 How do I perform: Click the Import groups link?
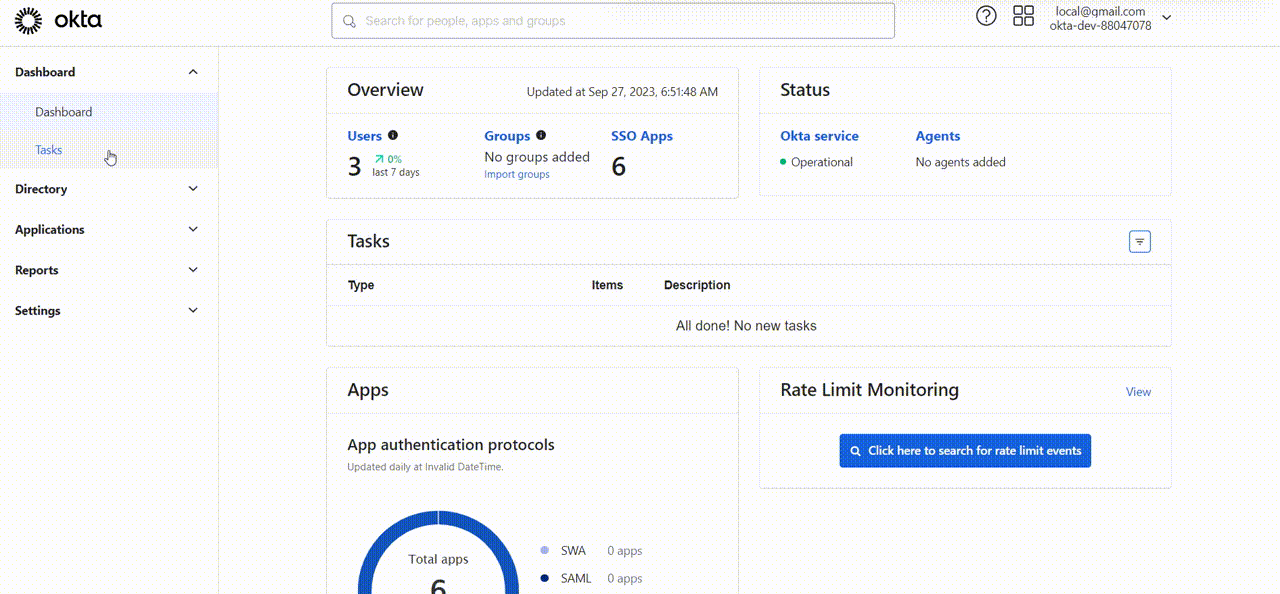click(x=517, y=174)
